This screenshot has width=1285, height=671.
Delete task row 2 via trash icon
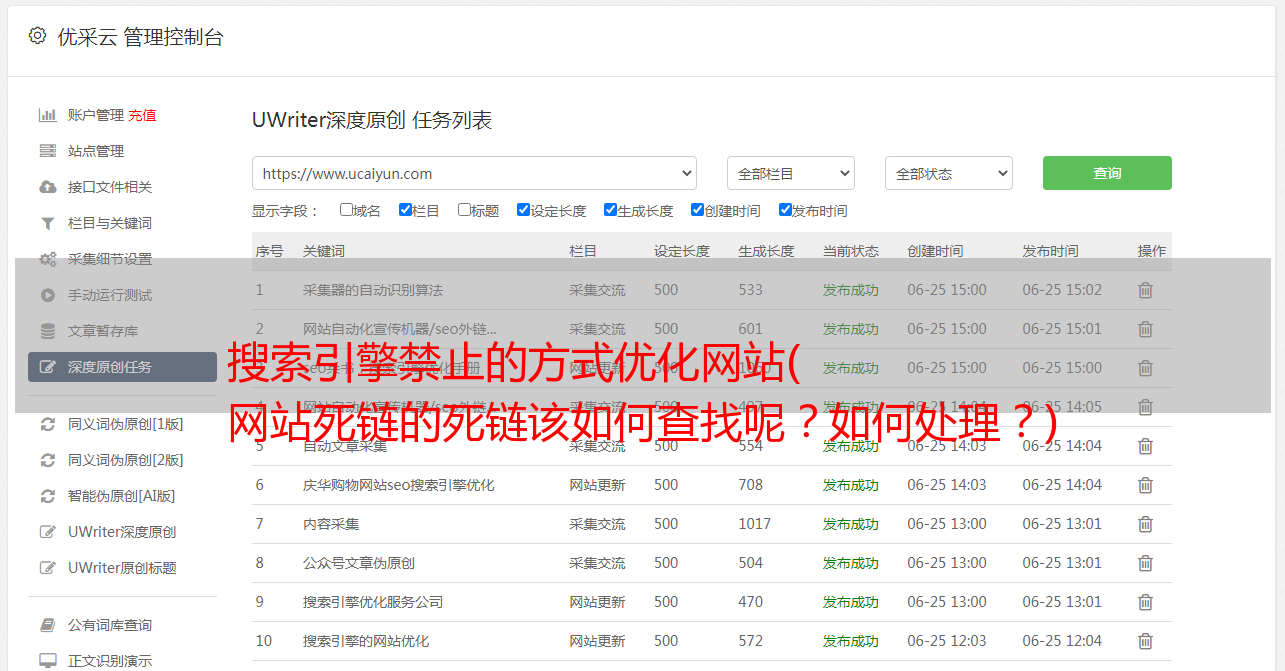click(1146, 329)
